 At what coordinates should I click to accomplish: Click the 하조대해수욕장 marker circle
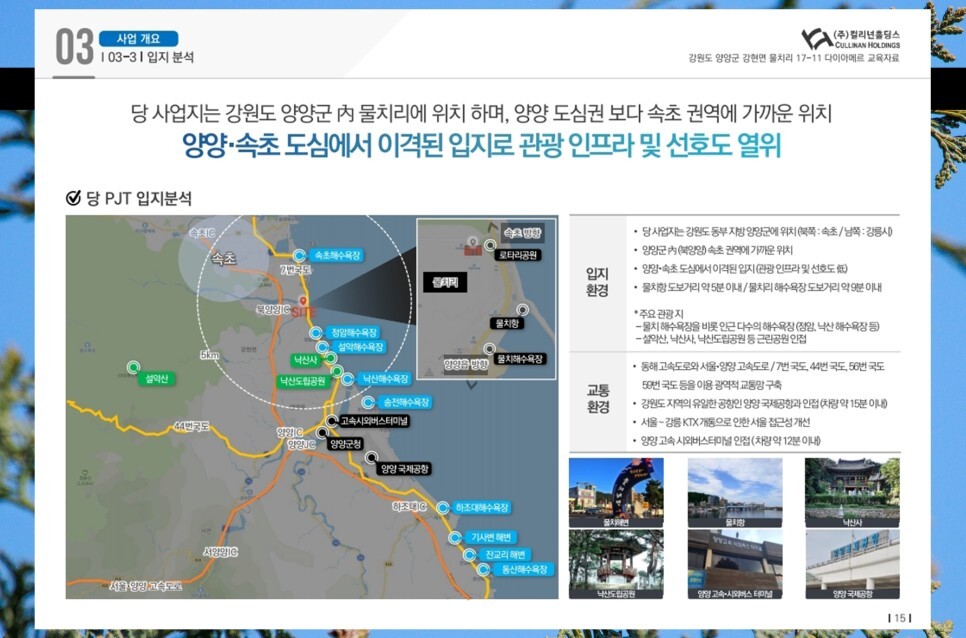click(x=442, y=508)
